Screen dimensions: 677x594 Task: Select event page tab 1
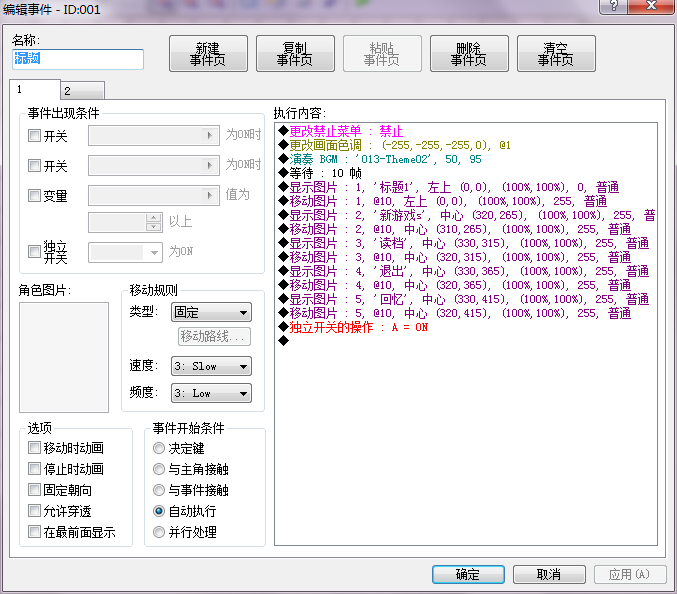pyautogui.click(x=35, y=89)
